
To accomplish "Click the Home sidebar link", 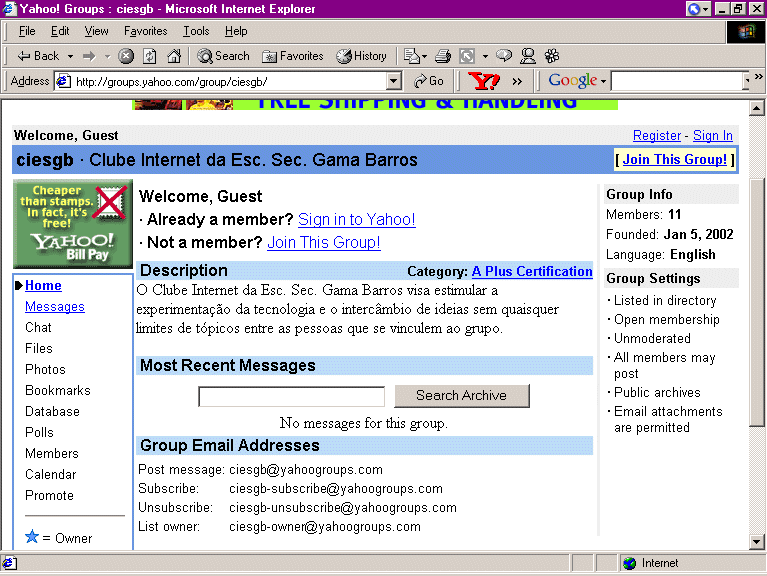I will [44, 286].
